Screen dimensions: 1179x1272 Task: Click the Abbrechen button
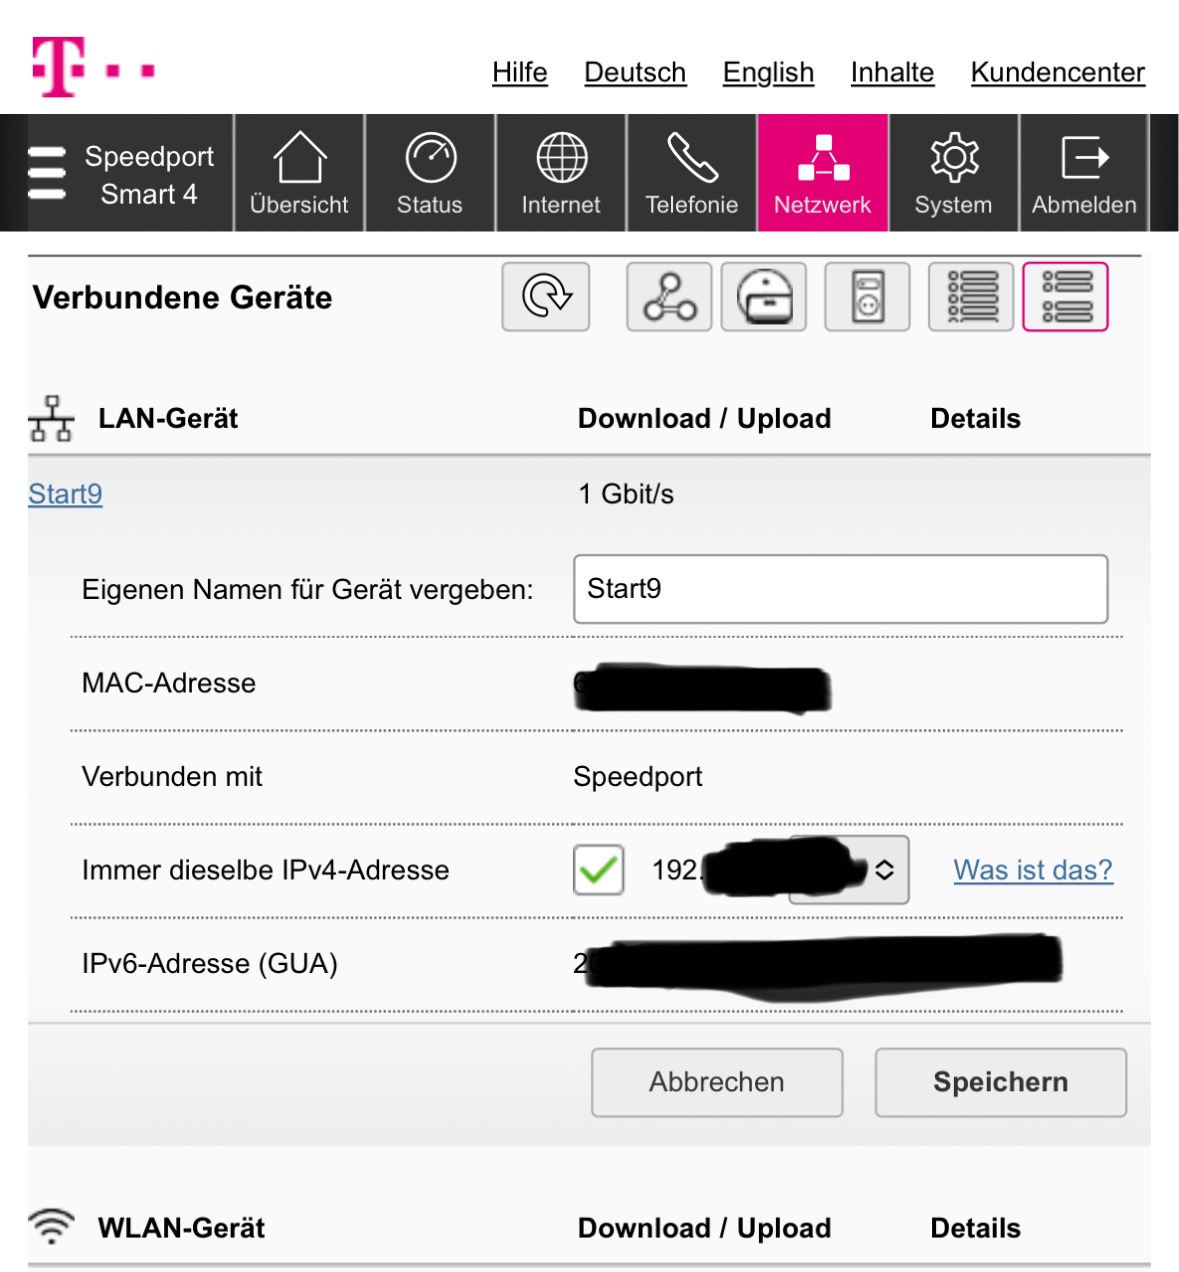[717, 1082]
